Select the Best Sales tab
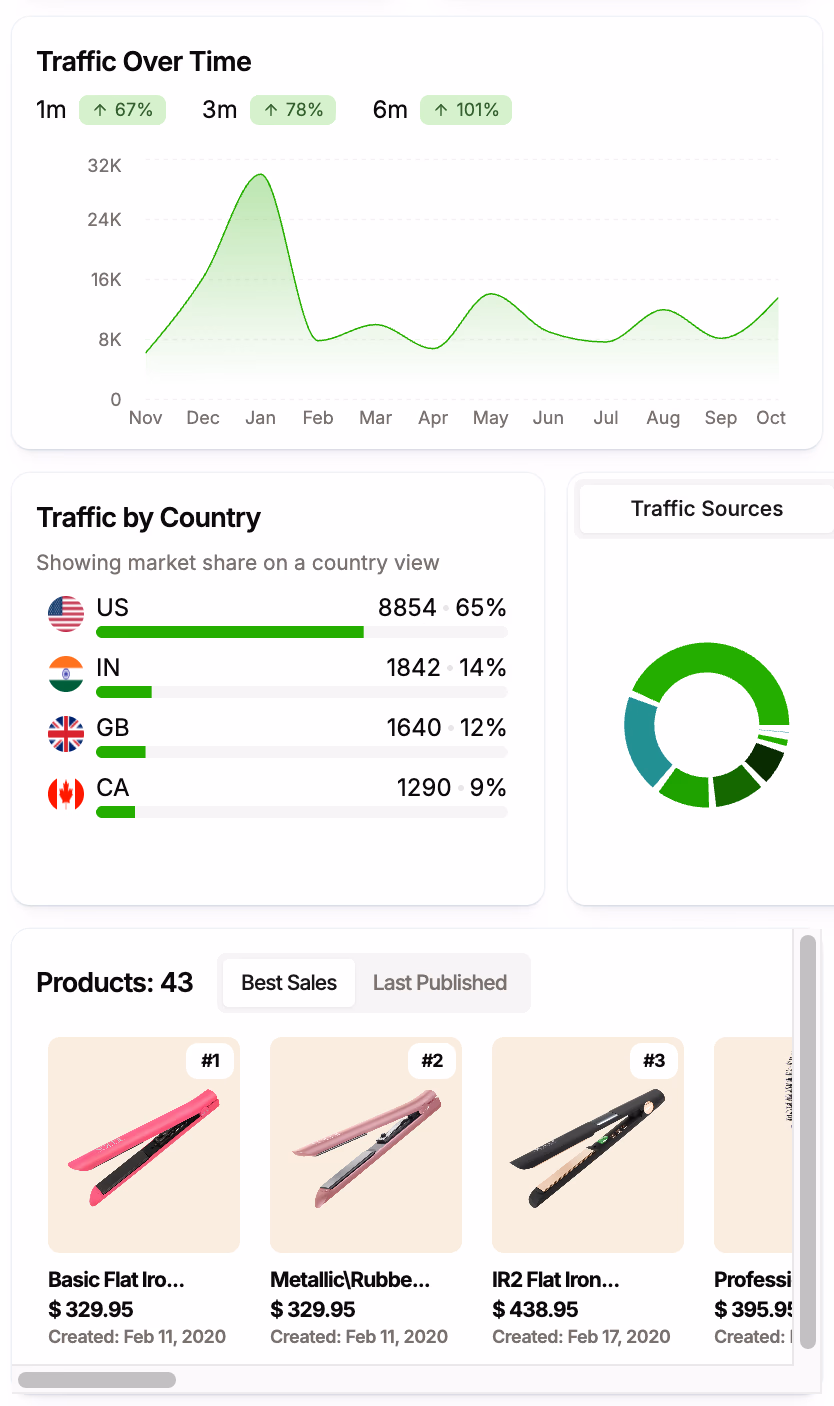The height and width of the screenshot is (1406, 834). pyautogui.click(x=289, y=983)
